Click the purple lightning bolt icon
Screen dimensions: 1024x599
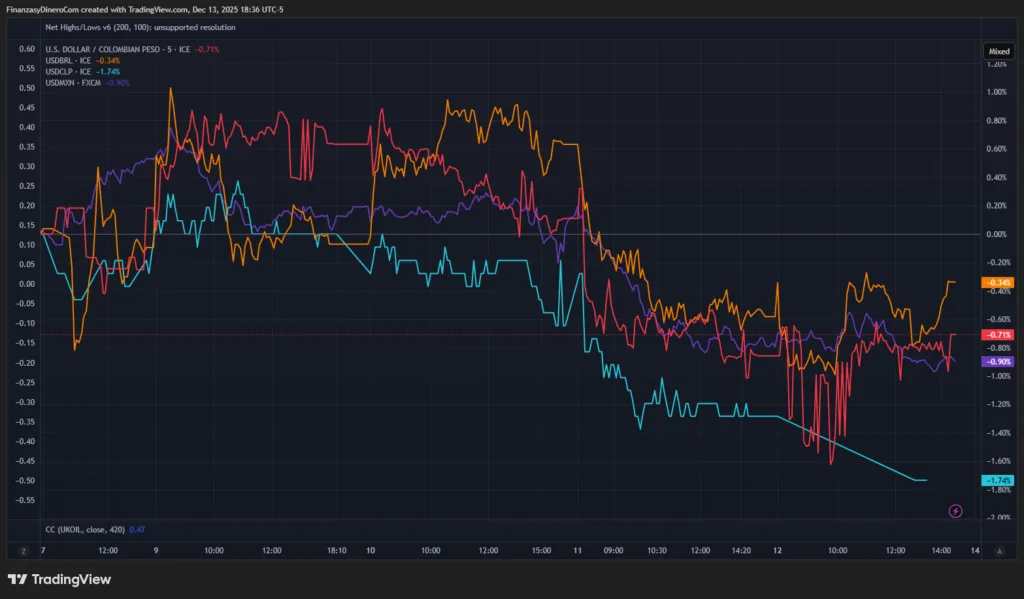point(955,511)
